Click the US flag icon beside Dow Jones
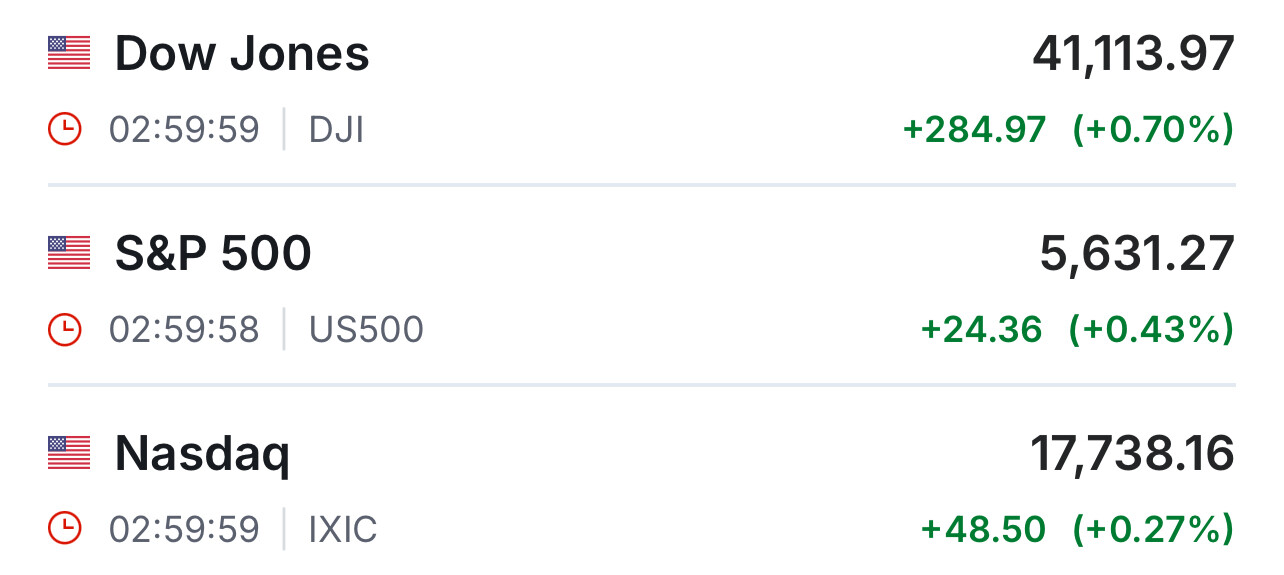 (69, 54)
